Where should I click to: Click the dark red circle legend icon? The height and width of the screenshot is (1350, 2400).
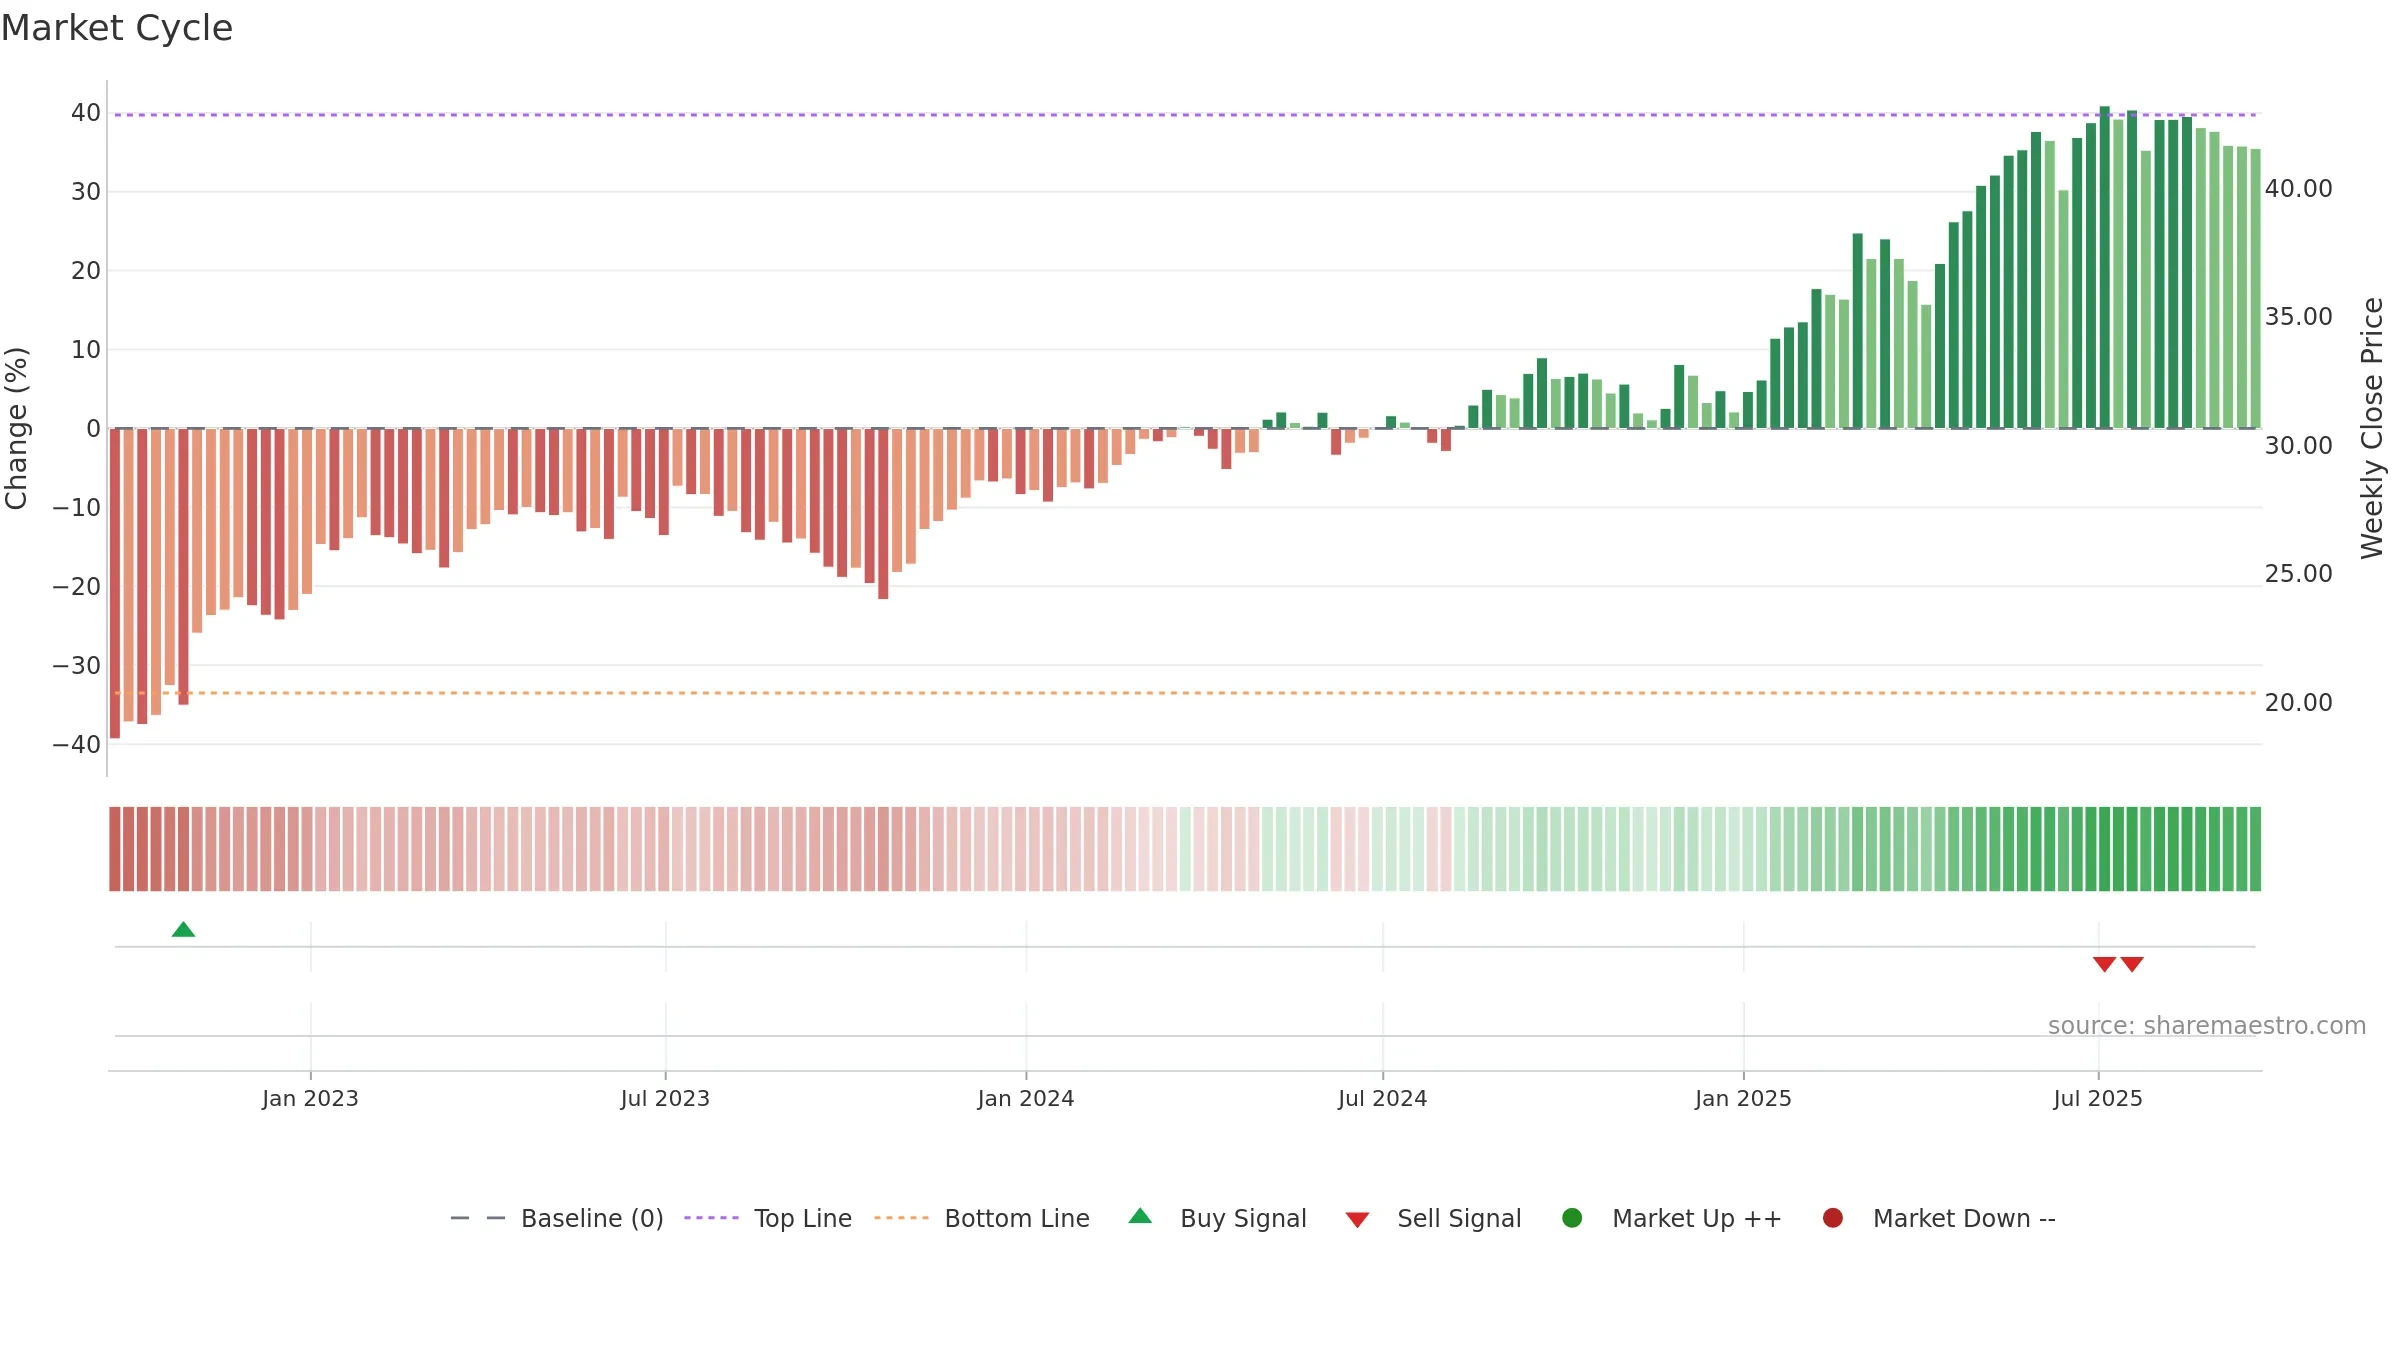[x=1833, y=1218]
